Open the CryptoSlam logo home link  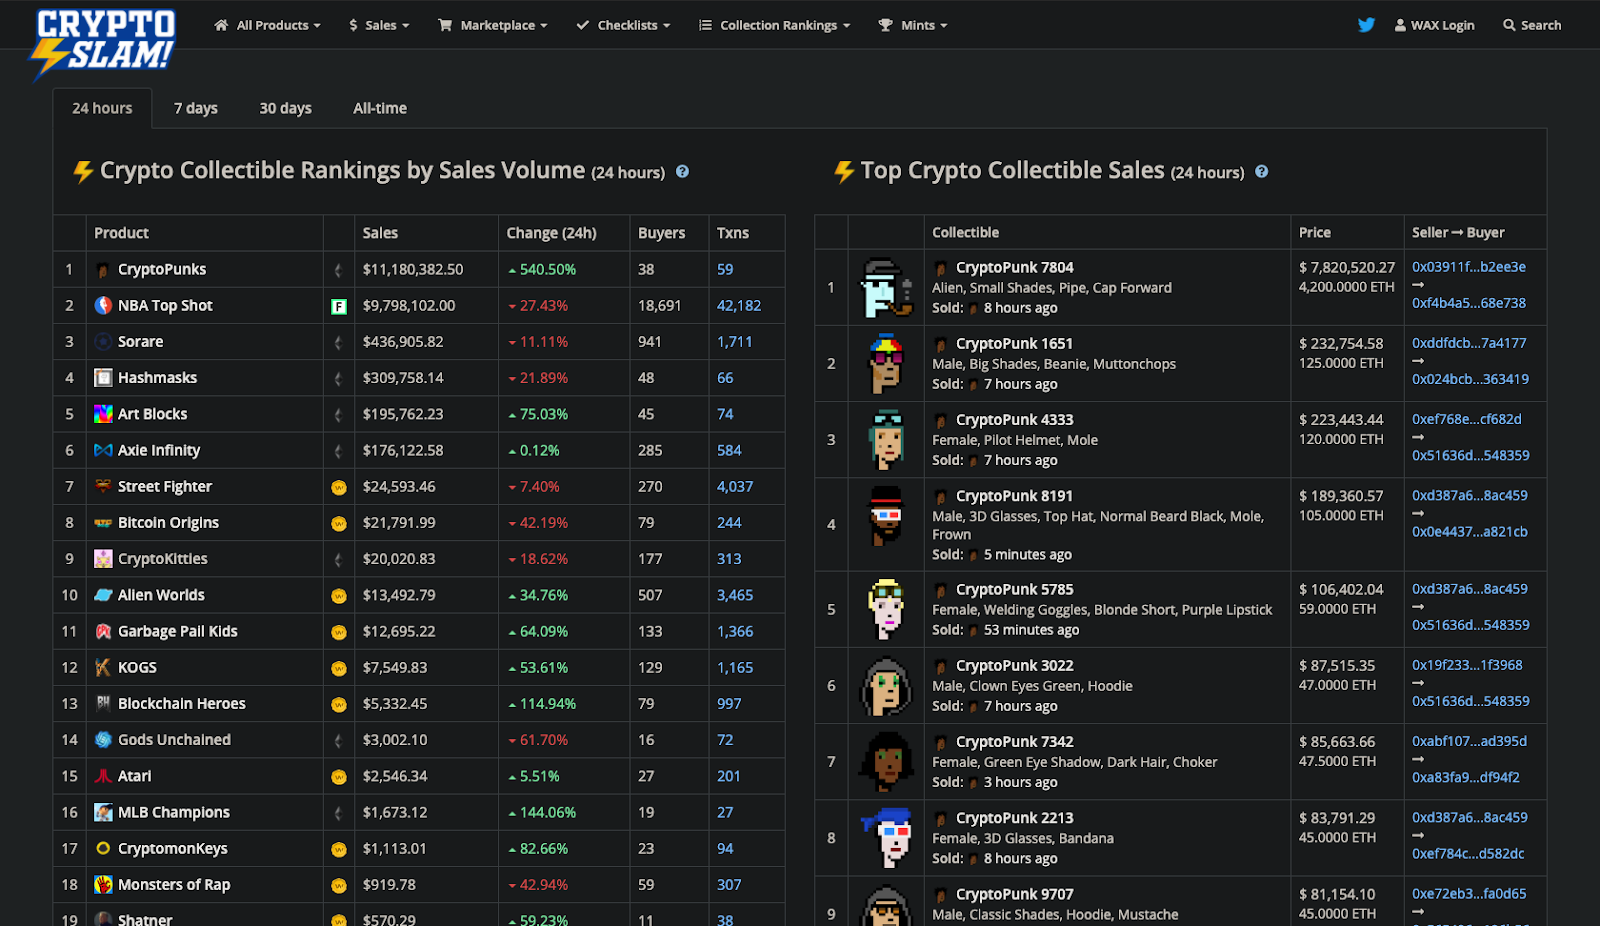coord(105,43)
